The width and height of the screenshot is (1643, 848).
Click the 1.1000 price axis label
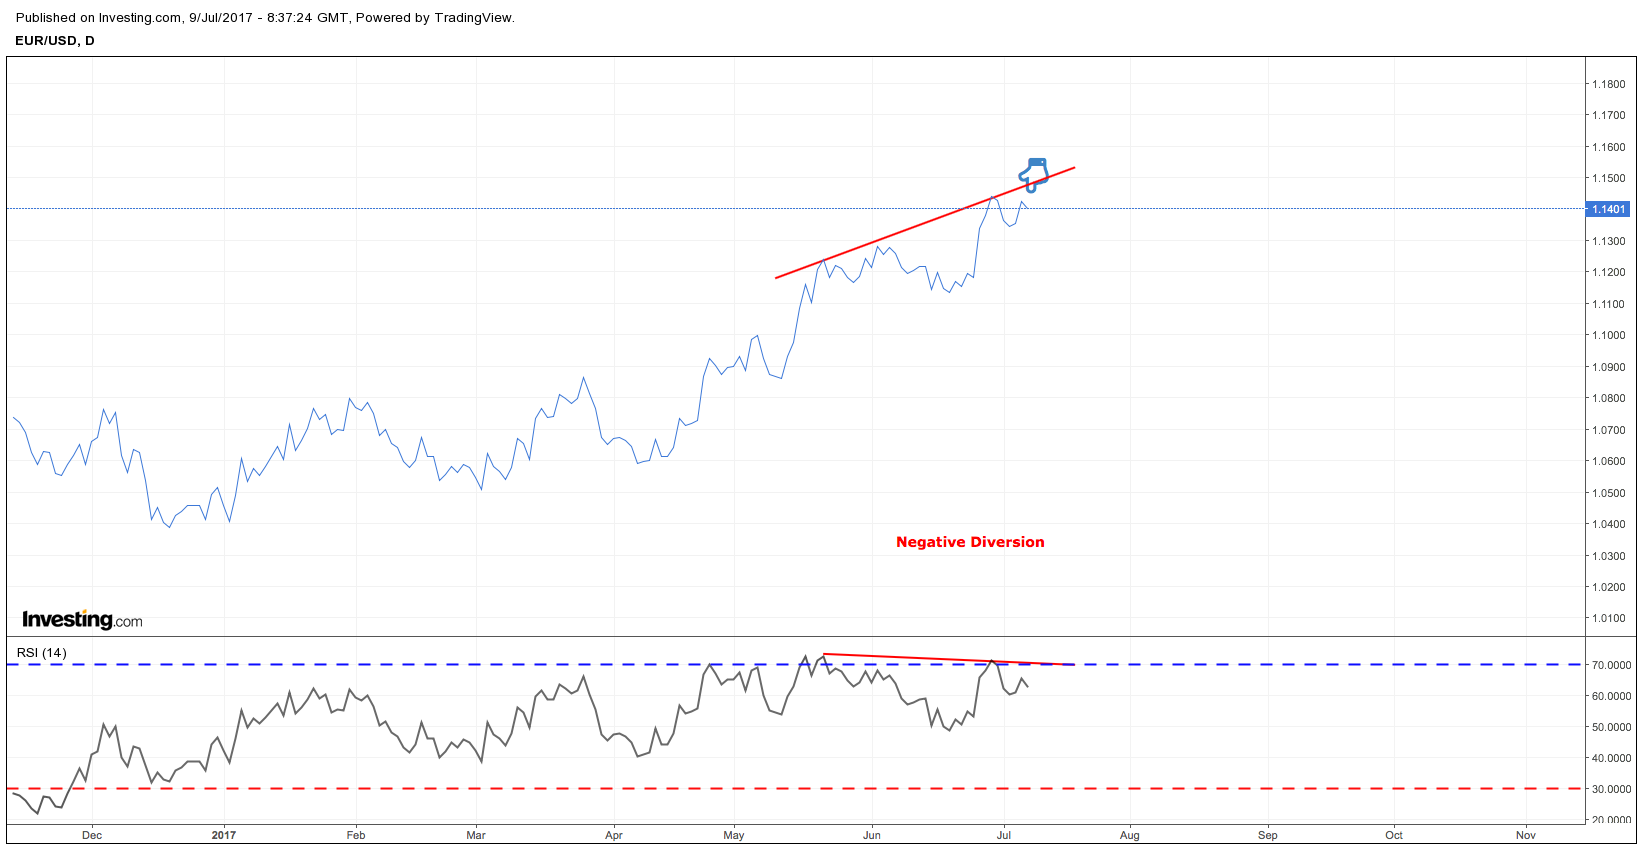[x=1609, y=335]
